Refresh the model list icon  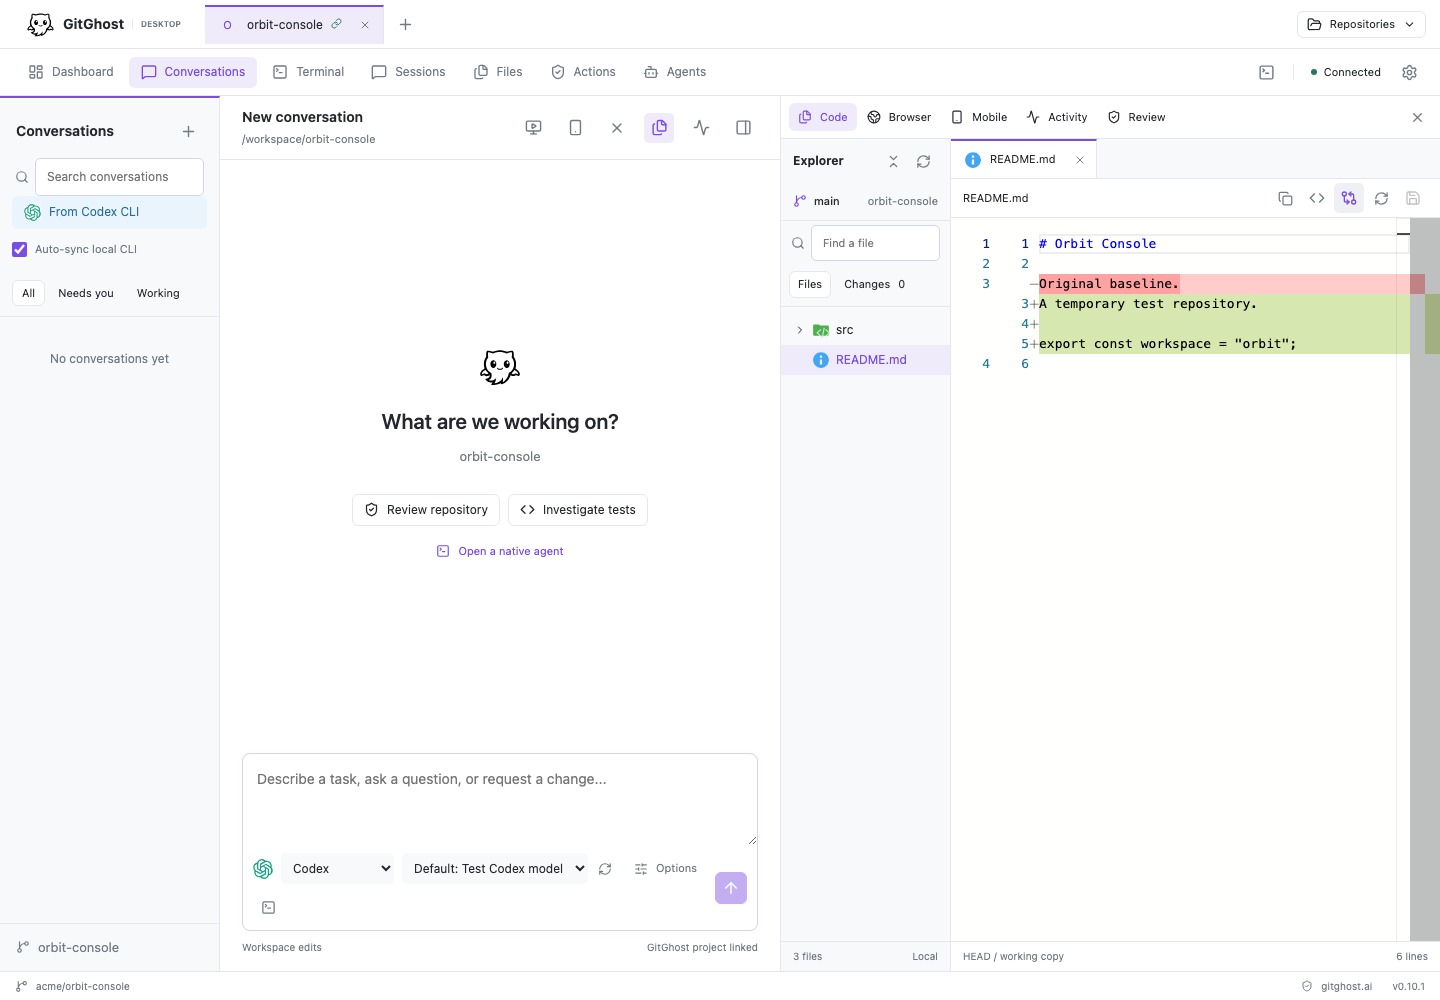pos(605,869)
